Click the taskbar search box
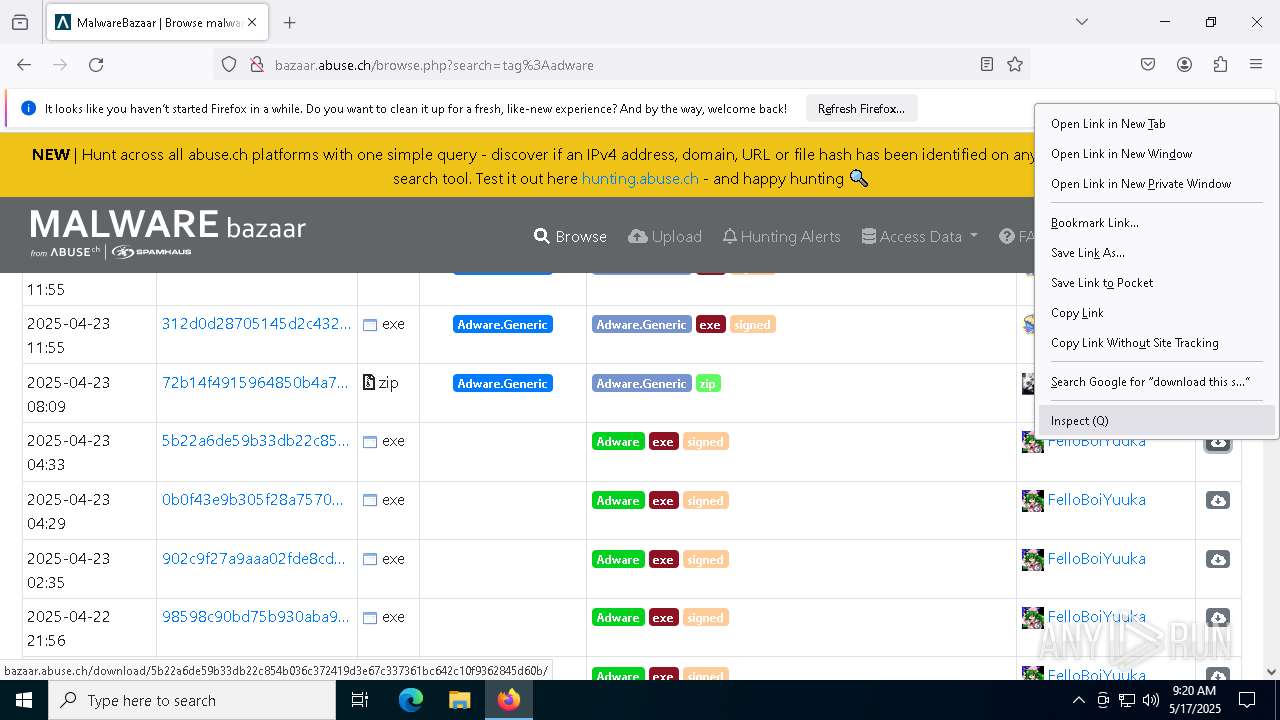This screenshot has height=720, width=1280. [x=192, y=700]
